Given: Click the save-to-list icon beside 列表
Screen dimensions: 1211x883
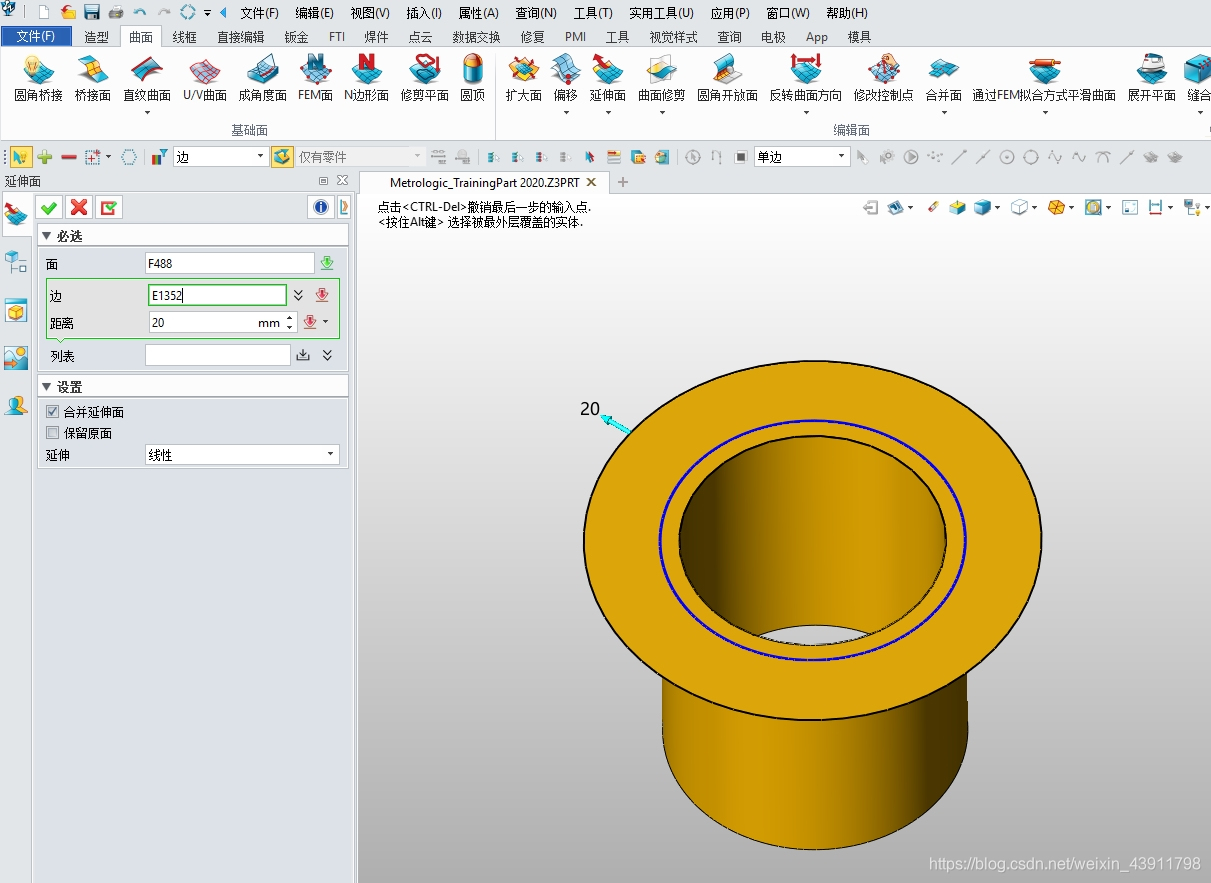Looking at the screenshot, I should (x=303, y=355).
